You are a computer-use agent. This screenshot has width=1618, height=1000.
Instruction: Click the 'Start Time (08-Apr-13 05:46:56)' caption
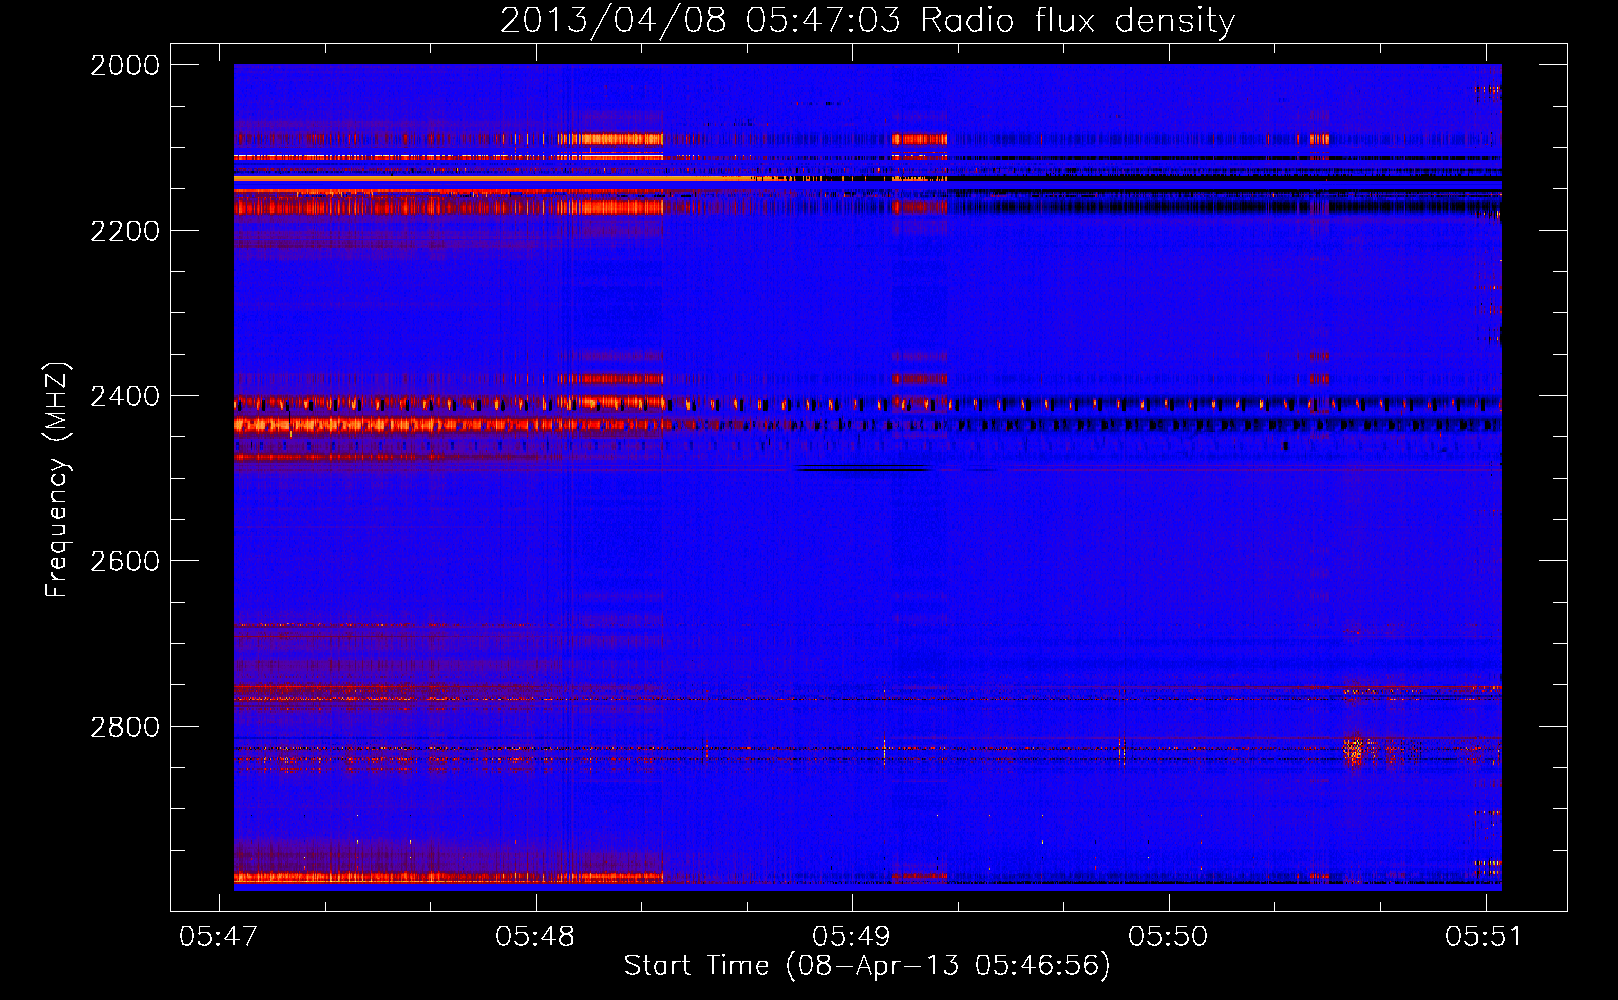coord(867,966)
